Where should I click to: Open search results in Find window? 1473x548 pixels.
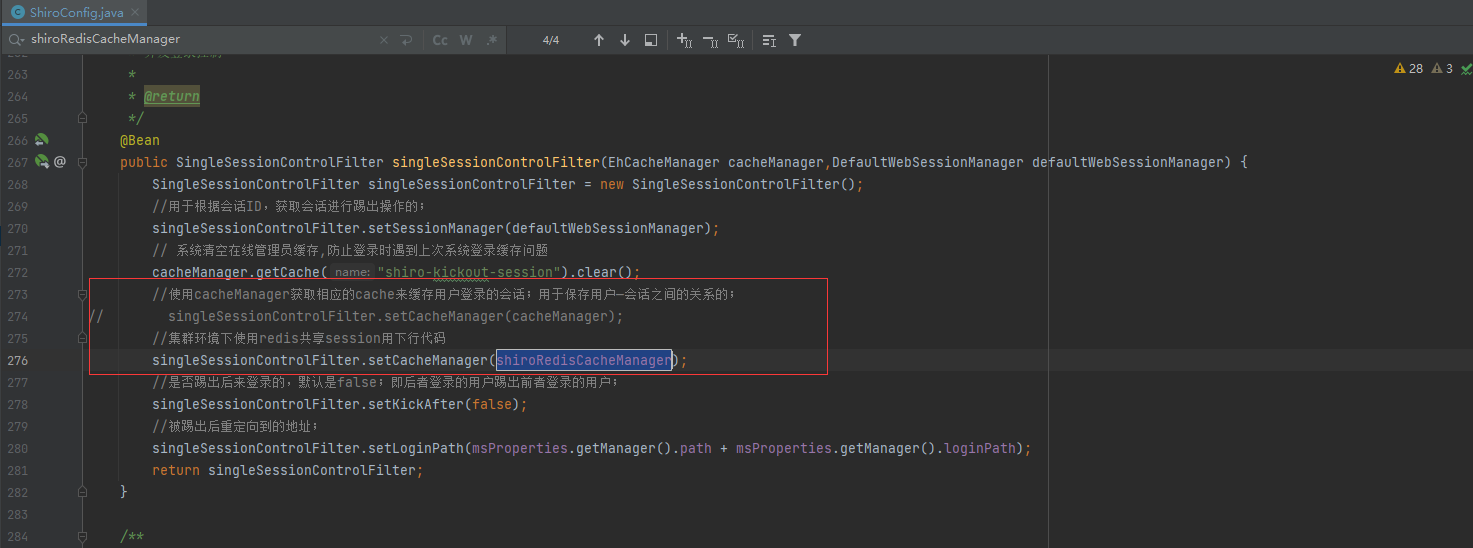(651, 40)
